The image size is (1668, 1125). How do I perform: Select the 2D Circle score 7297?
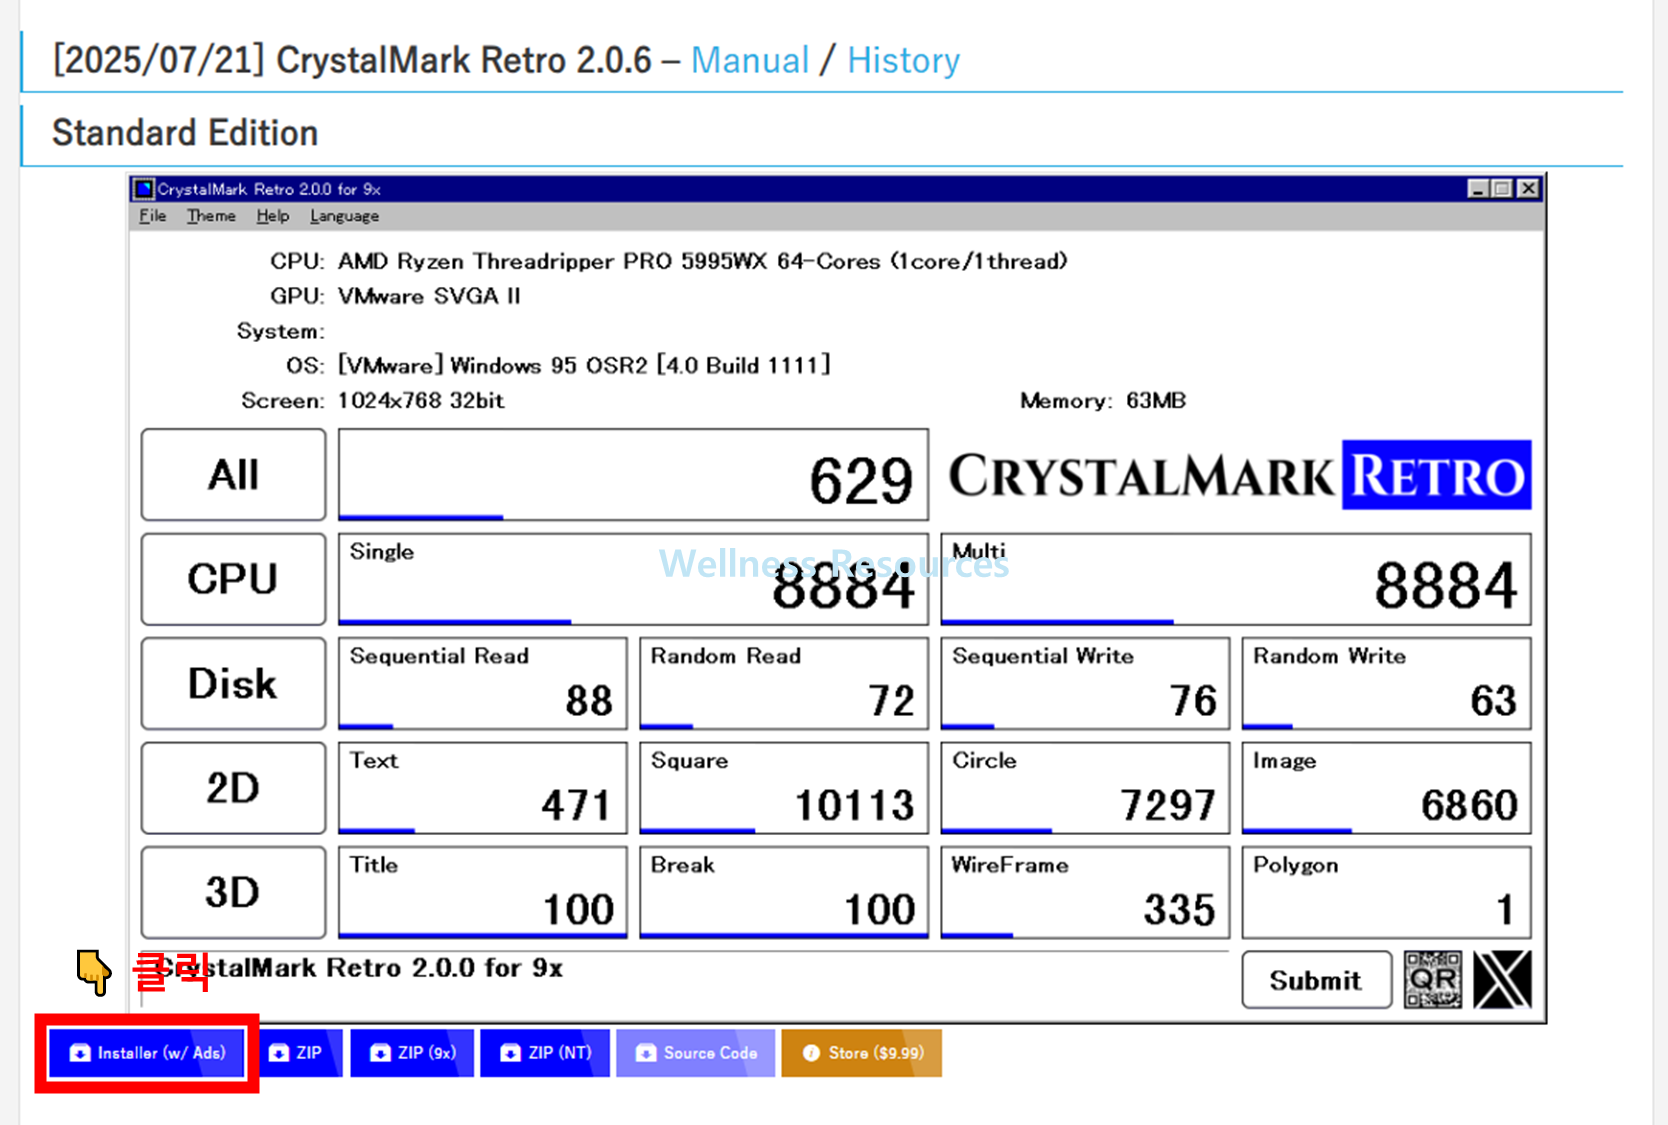[x=1085, y=788]
